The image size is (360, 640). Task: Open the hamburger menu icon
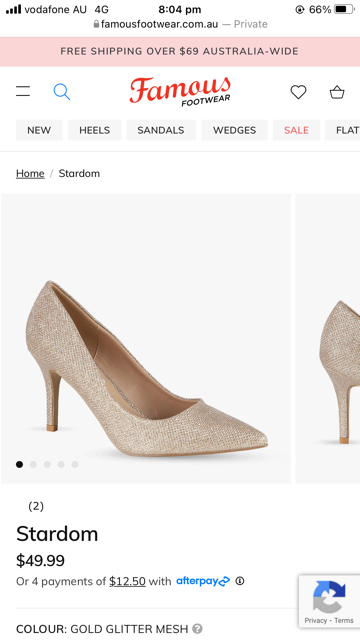click(x=23, y=91)
